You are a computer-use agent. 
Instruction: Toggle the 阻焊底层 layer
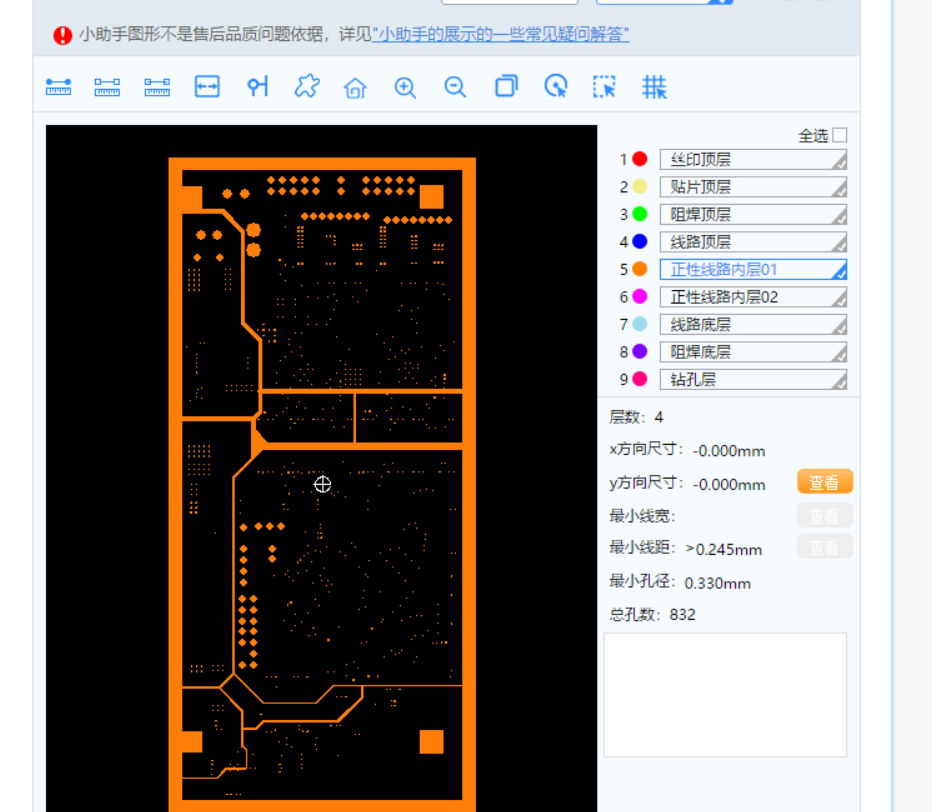click(x=753, y=352)
